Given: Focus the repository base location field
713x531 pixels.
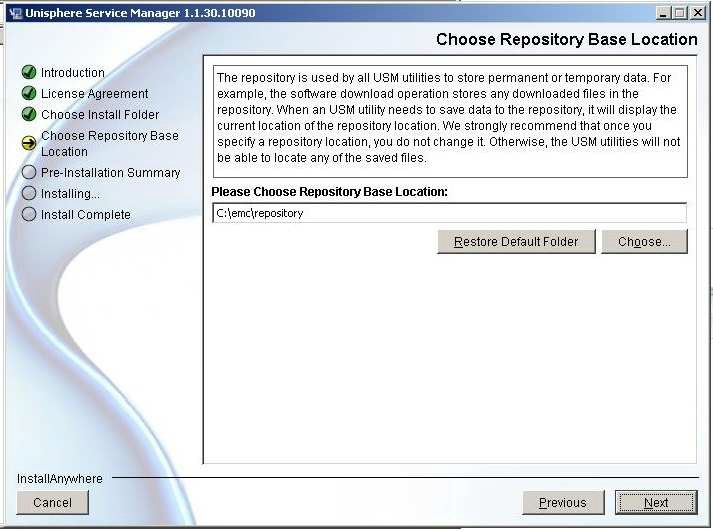Looking at the screenshot, I should (x=449, y=213).
